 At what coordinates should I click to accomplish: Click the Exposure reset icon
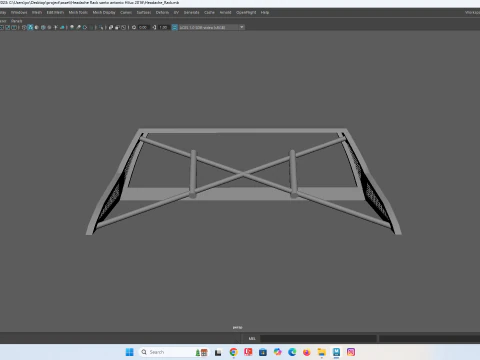point(134,27)
